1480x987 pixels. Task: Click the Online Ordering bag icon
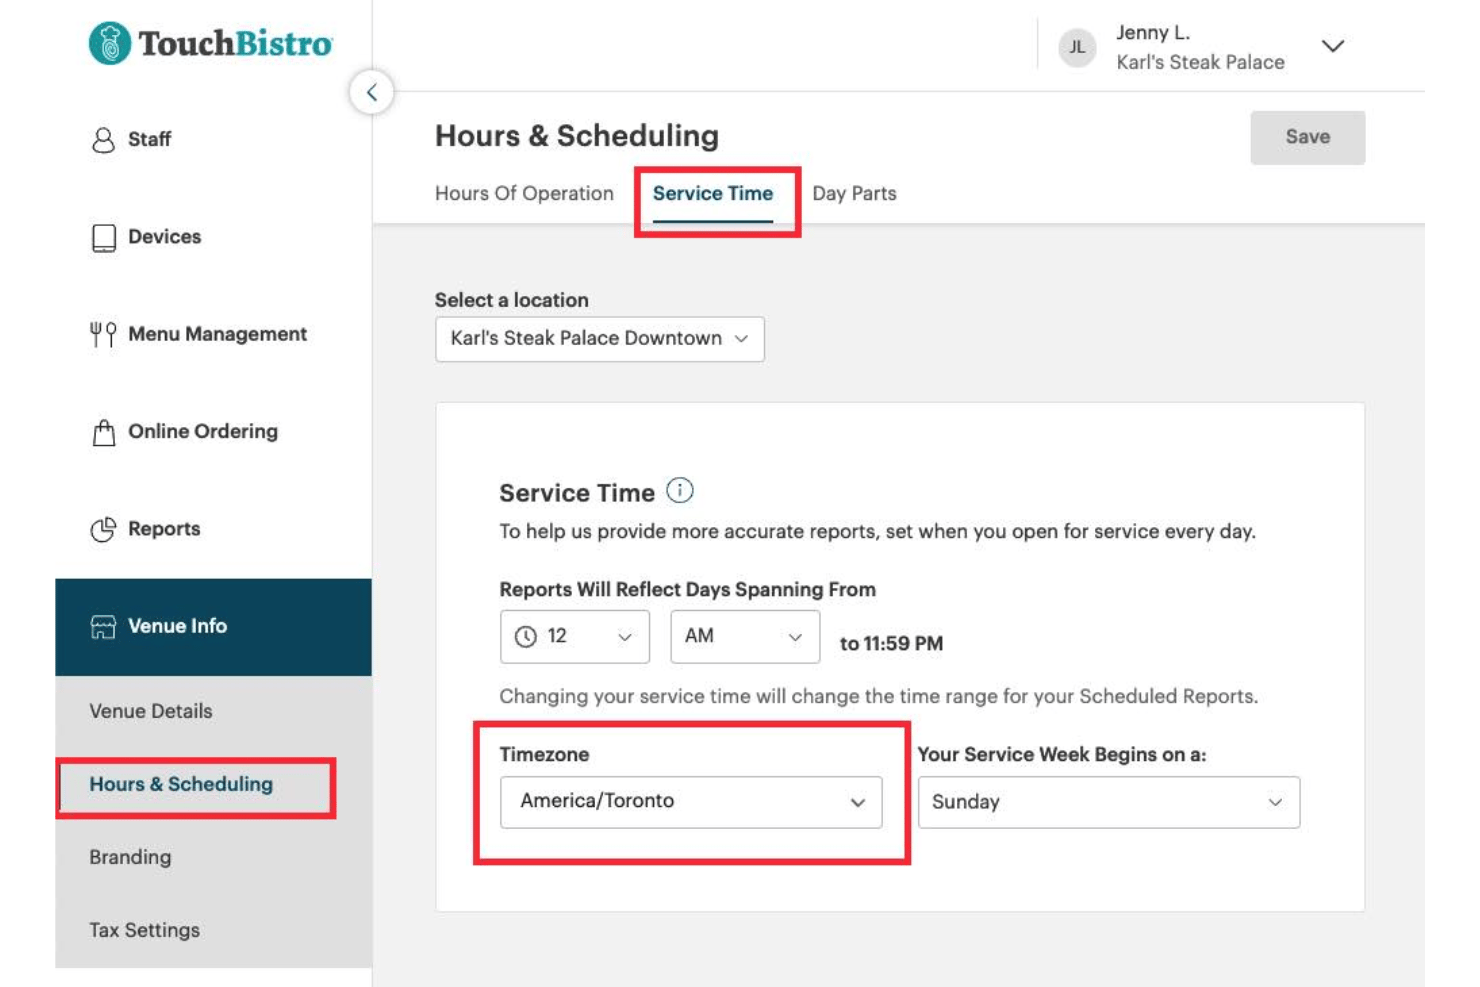[103, 432]
